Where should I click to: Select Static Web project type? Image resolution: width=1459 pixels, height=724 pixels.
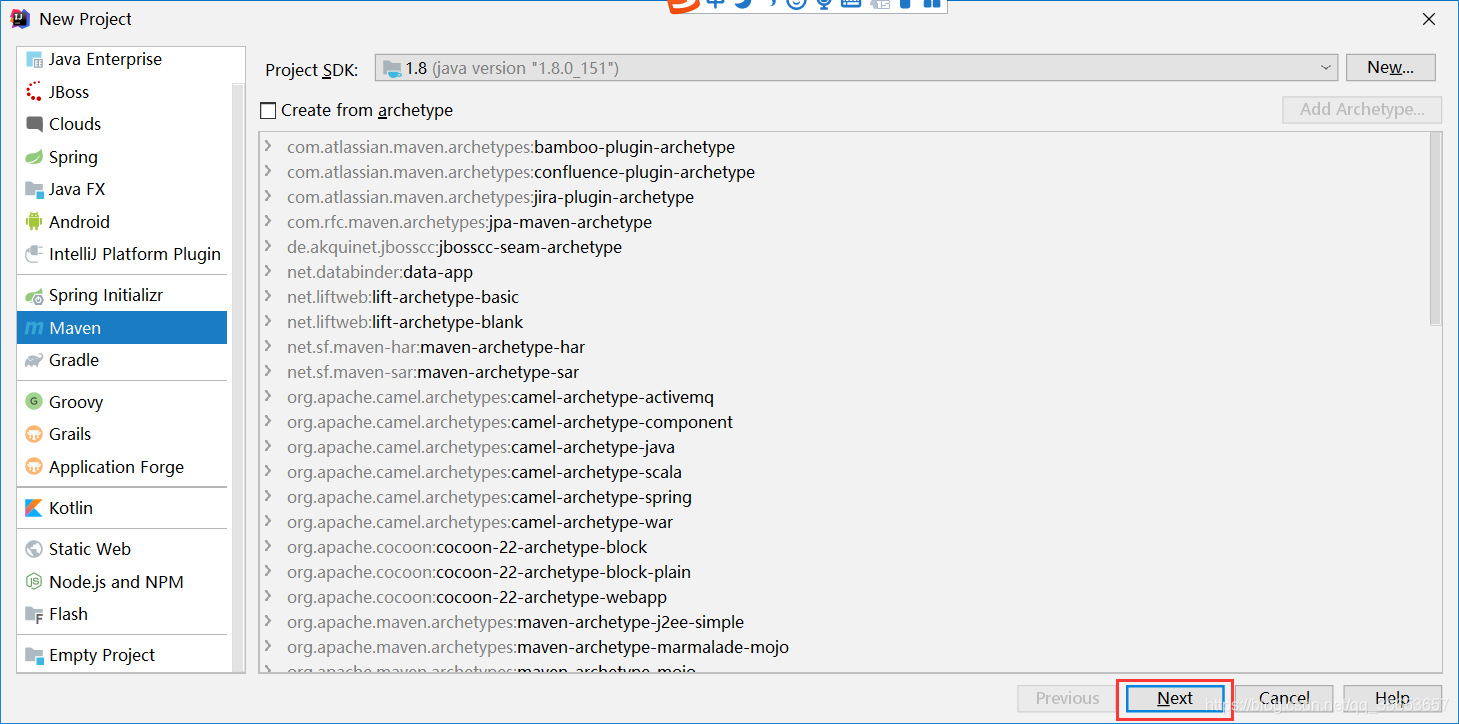(x=122, y=549)
